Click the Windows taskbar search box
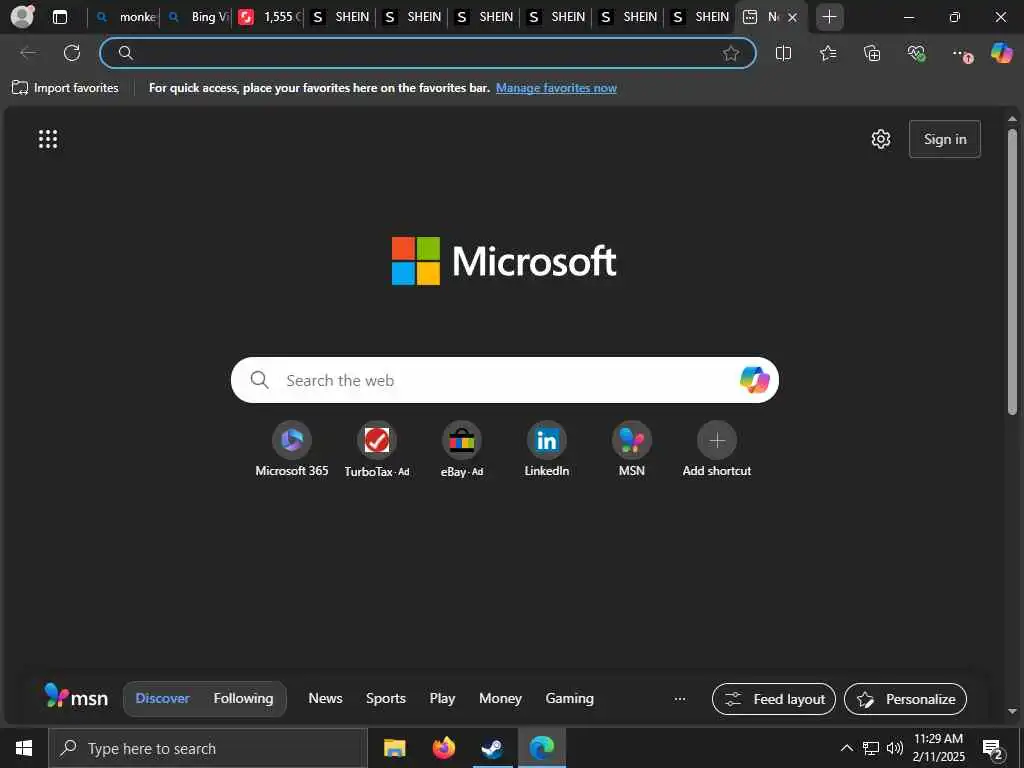 [208, 748]
